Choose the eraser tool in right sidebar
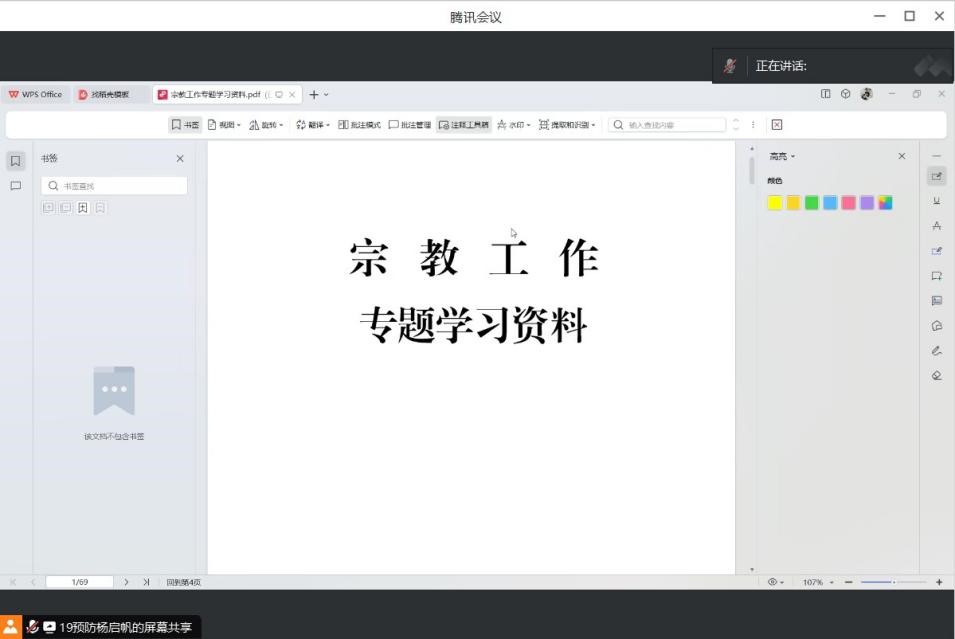 pyautogui.click(x=936, y=376)
